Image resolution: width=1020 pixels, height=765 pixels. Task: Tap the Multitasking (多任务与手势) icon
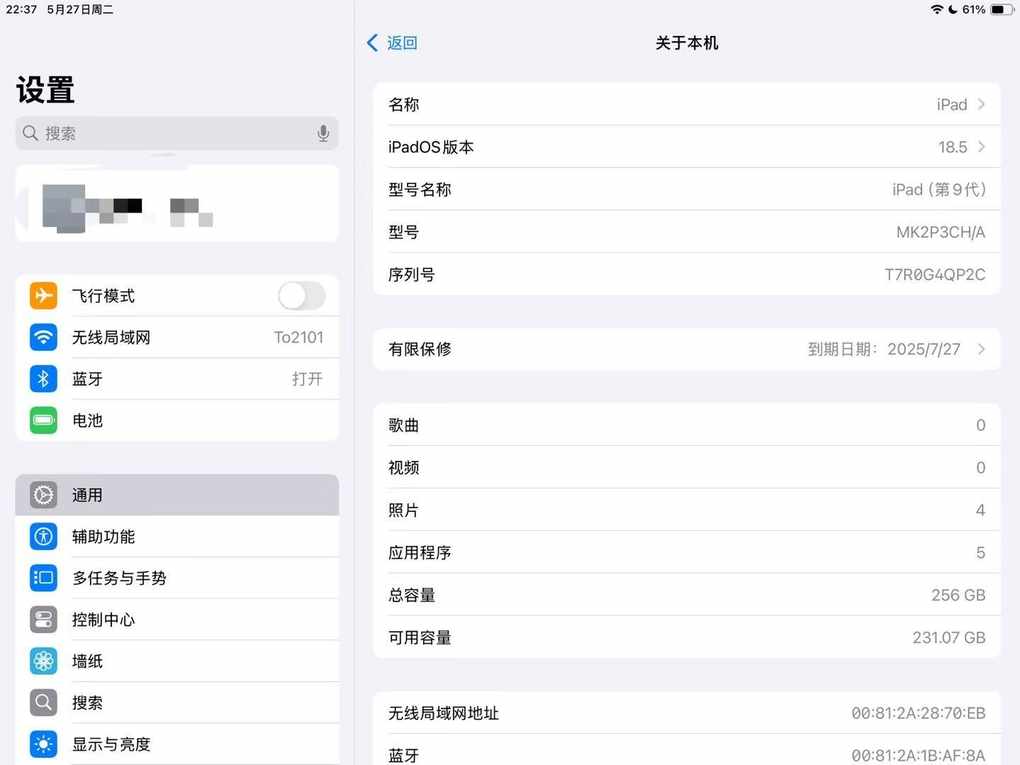click(x=44, y=578)
